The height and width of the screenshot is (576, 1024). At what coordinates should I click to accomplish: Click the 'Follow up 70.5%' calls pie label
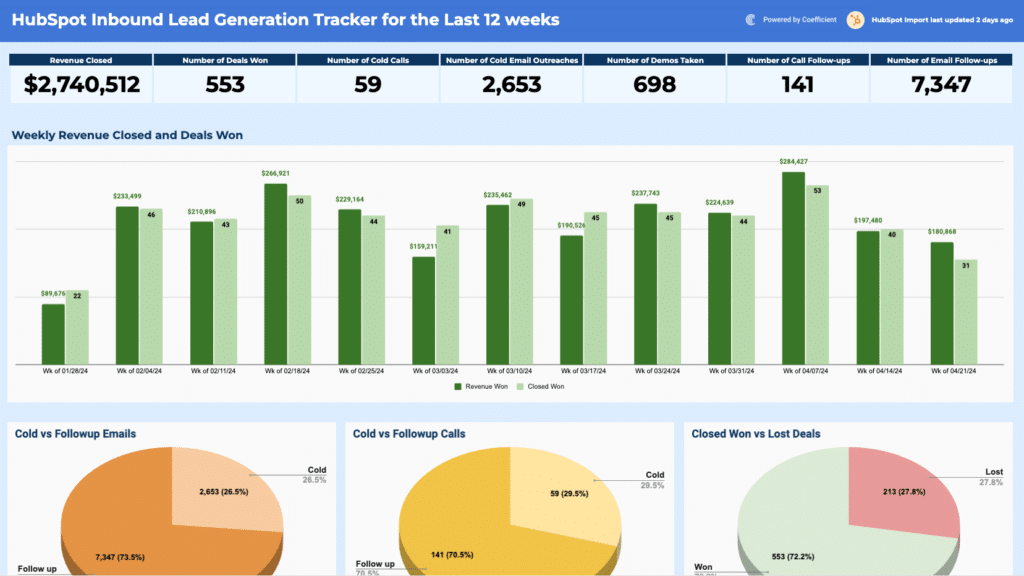tap(375, 568)
